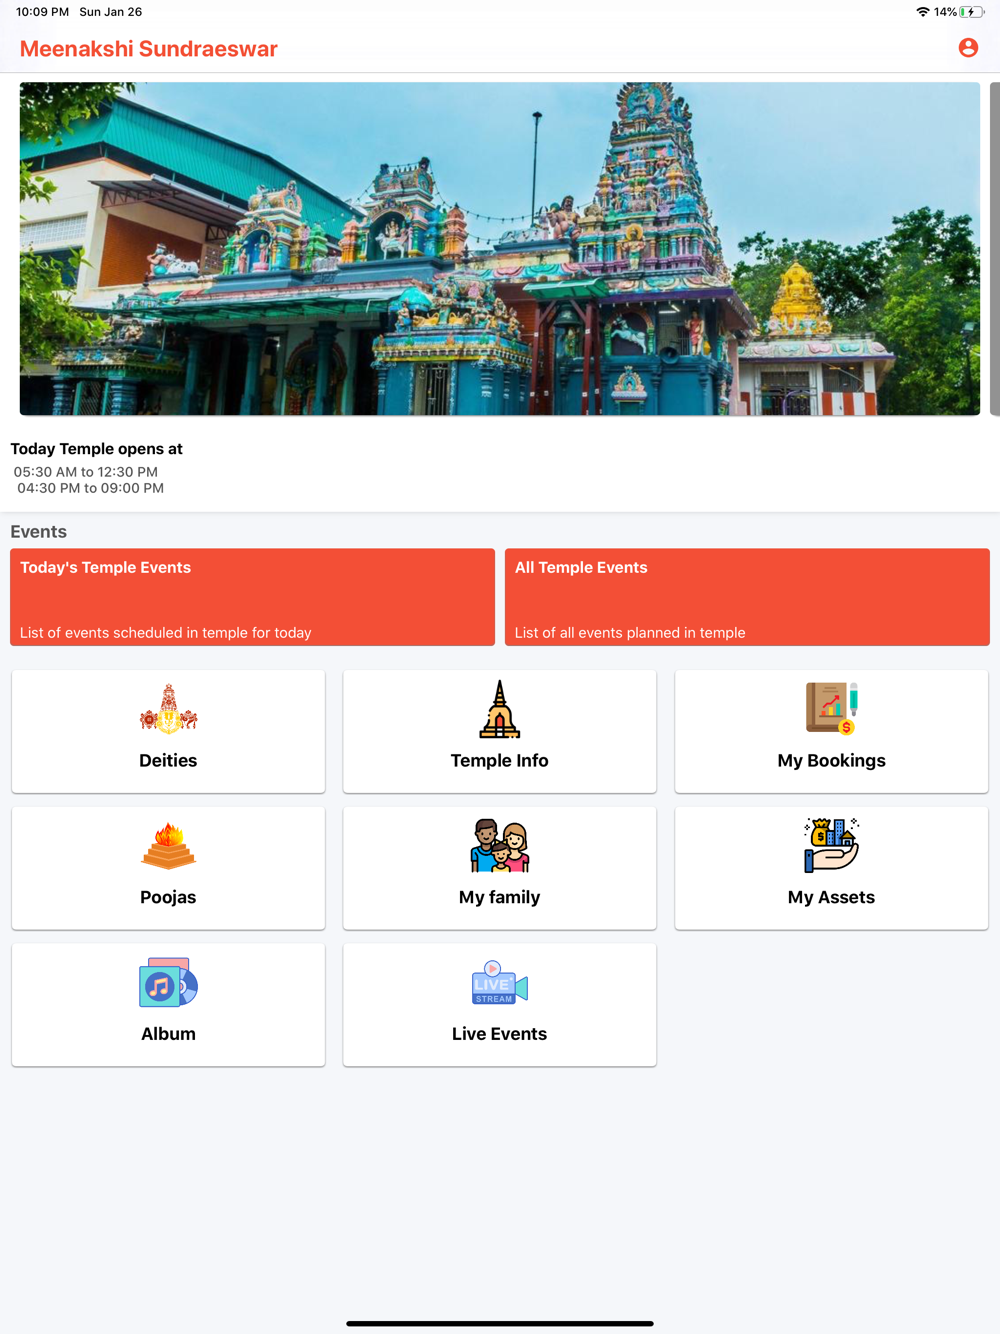1000x1334 pixels.
Task: Tap the 10:09 PM clock in status bar
Action: (43, 12)
